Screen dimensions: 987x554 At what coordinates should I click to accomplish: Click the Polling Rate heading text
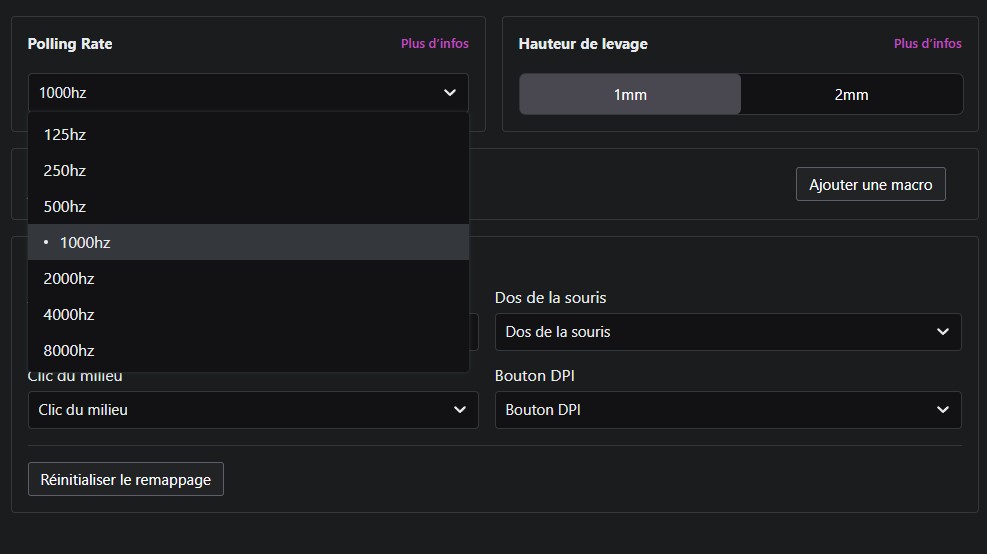pyautogui.click(x=70, y=43)
